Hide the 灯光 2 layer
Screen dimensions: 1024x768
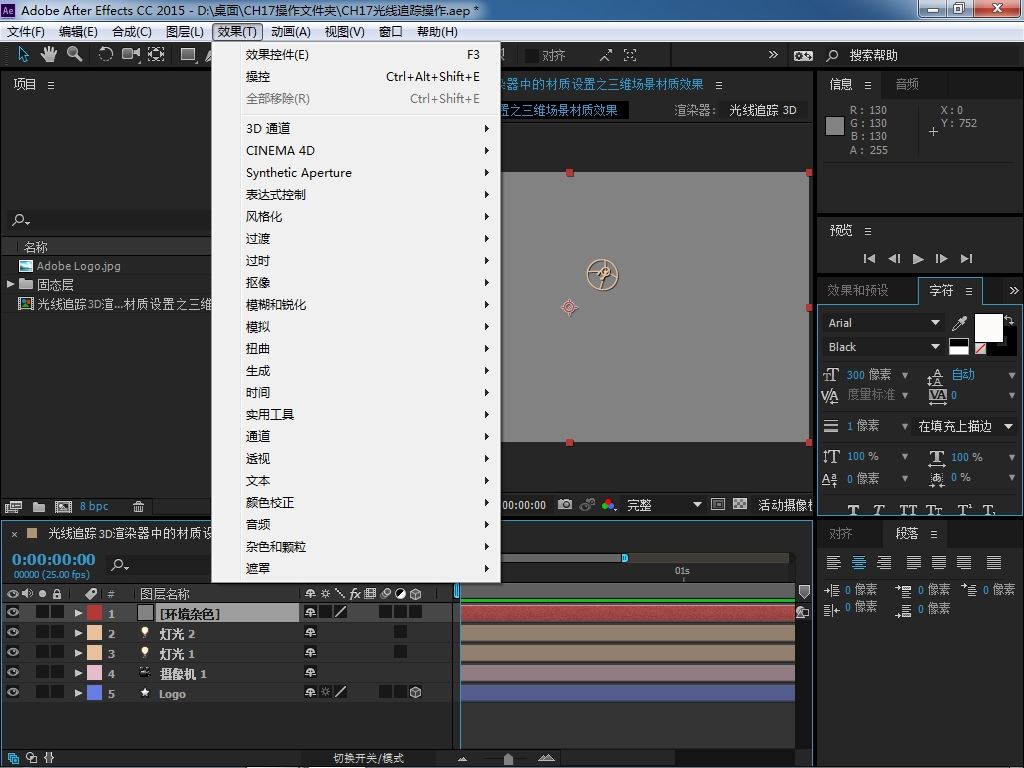tap(13, 633)
